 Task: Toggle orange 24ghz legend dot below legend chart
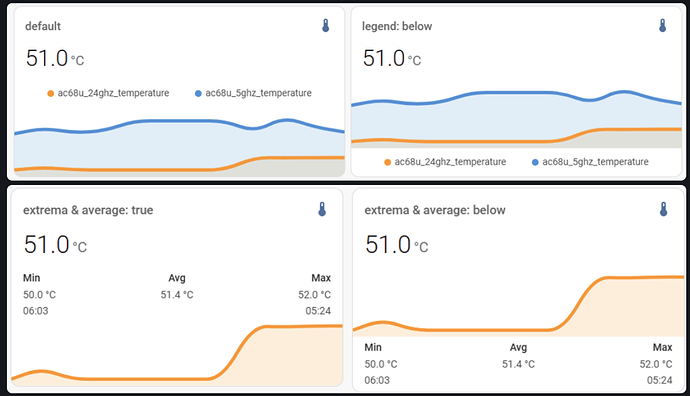387,162
